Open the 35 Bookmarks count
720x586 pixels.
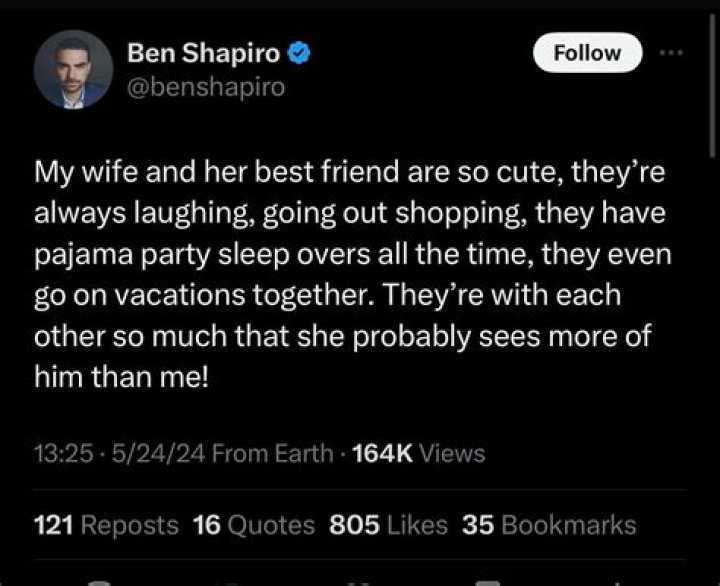(x=549, y=524)
